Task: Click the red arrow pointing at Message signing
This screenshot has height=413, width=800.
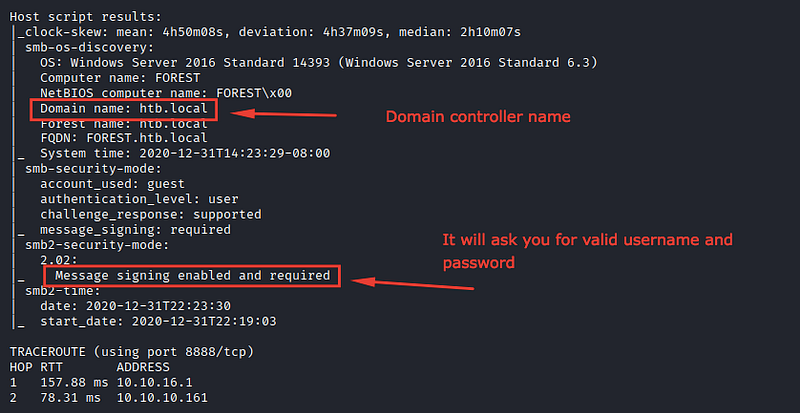Action: coord(410,282)
